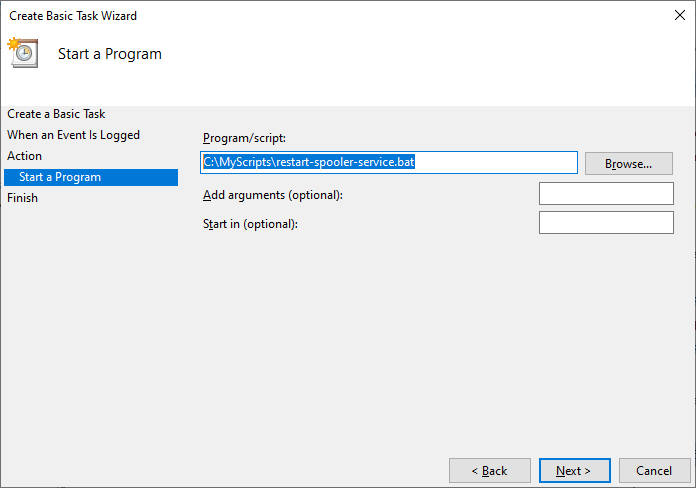Close the Create Basic Task Wizard window

[x=680, y=16]
